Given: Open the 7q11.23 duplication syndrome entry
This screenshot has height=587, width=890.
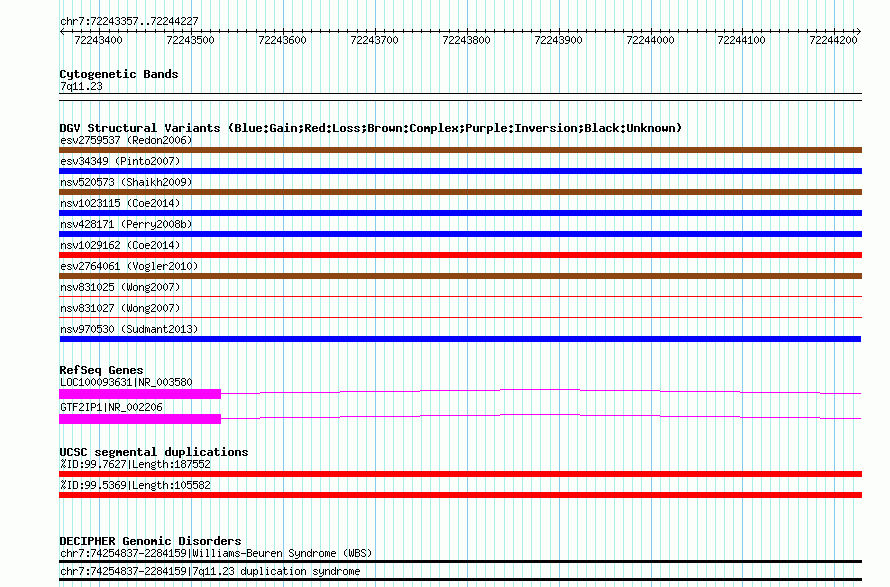Looking at the screenshot, I should pos(210,572).
